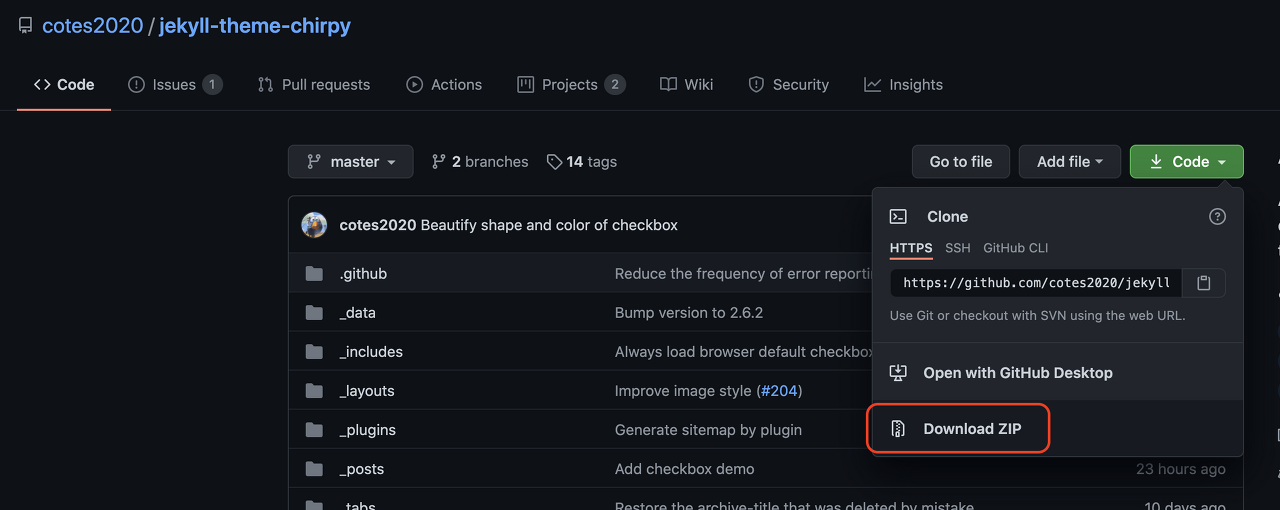Image resolution: width=1280 pixels, height=510 pixels.
Task: Open the _data folder
Action: pos(357,313)
